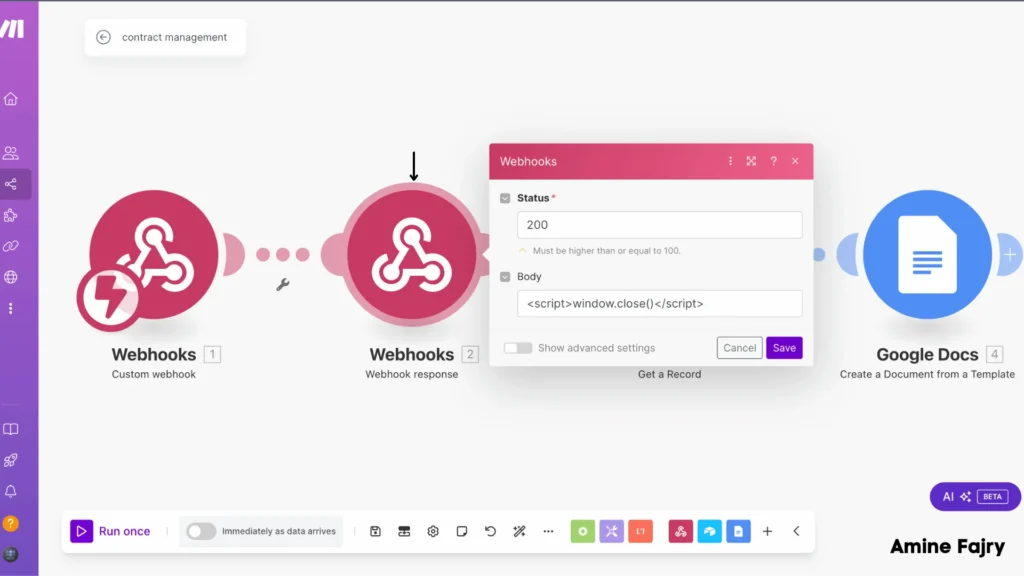Go back from contract management scenario
Screen dimensions: 1024x576
[x=103, y=37]
